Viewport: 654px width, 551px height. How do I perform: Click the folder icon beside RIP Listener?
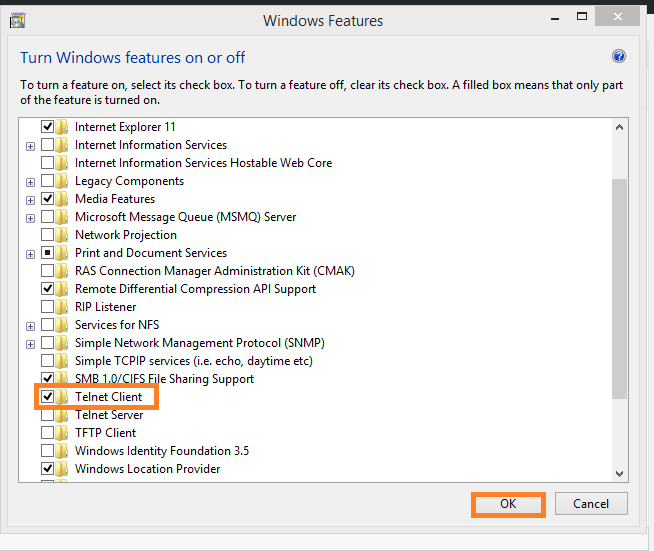[62, 307]
